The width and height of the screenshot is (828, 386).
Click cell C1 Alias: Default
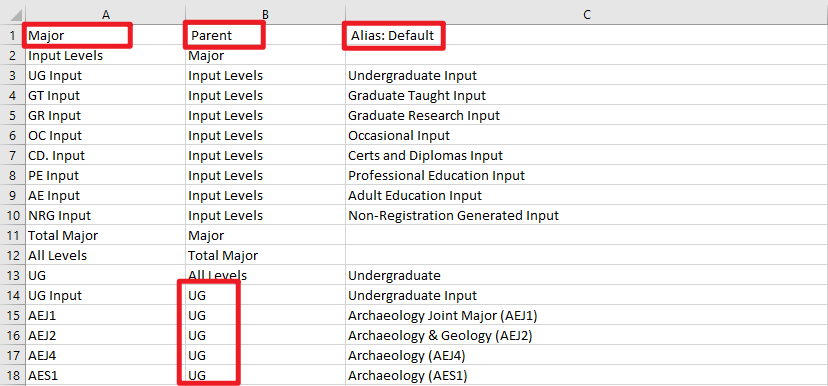click(587, 35)
